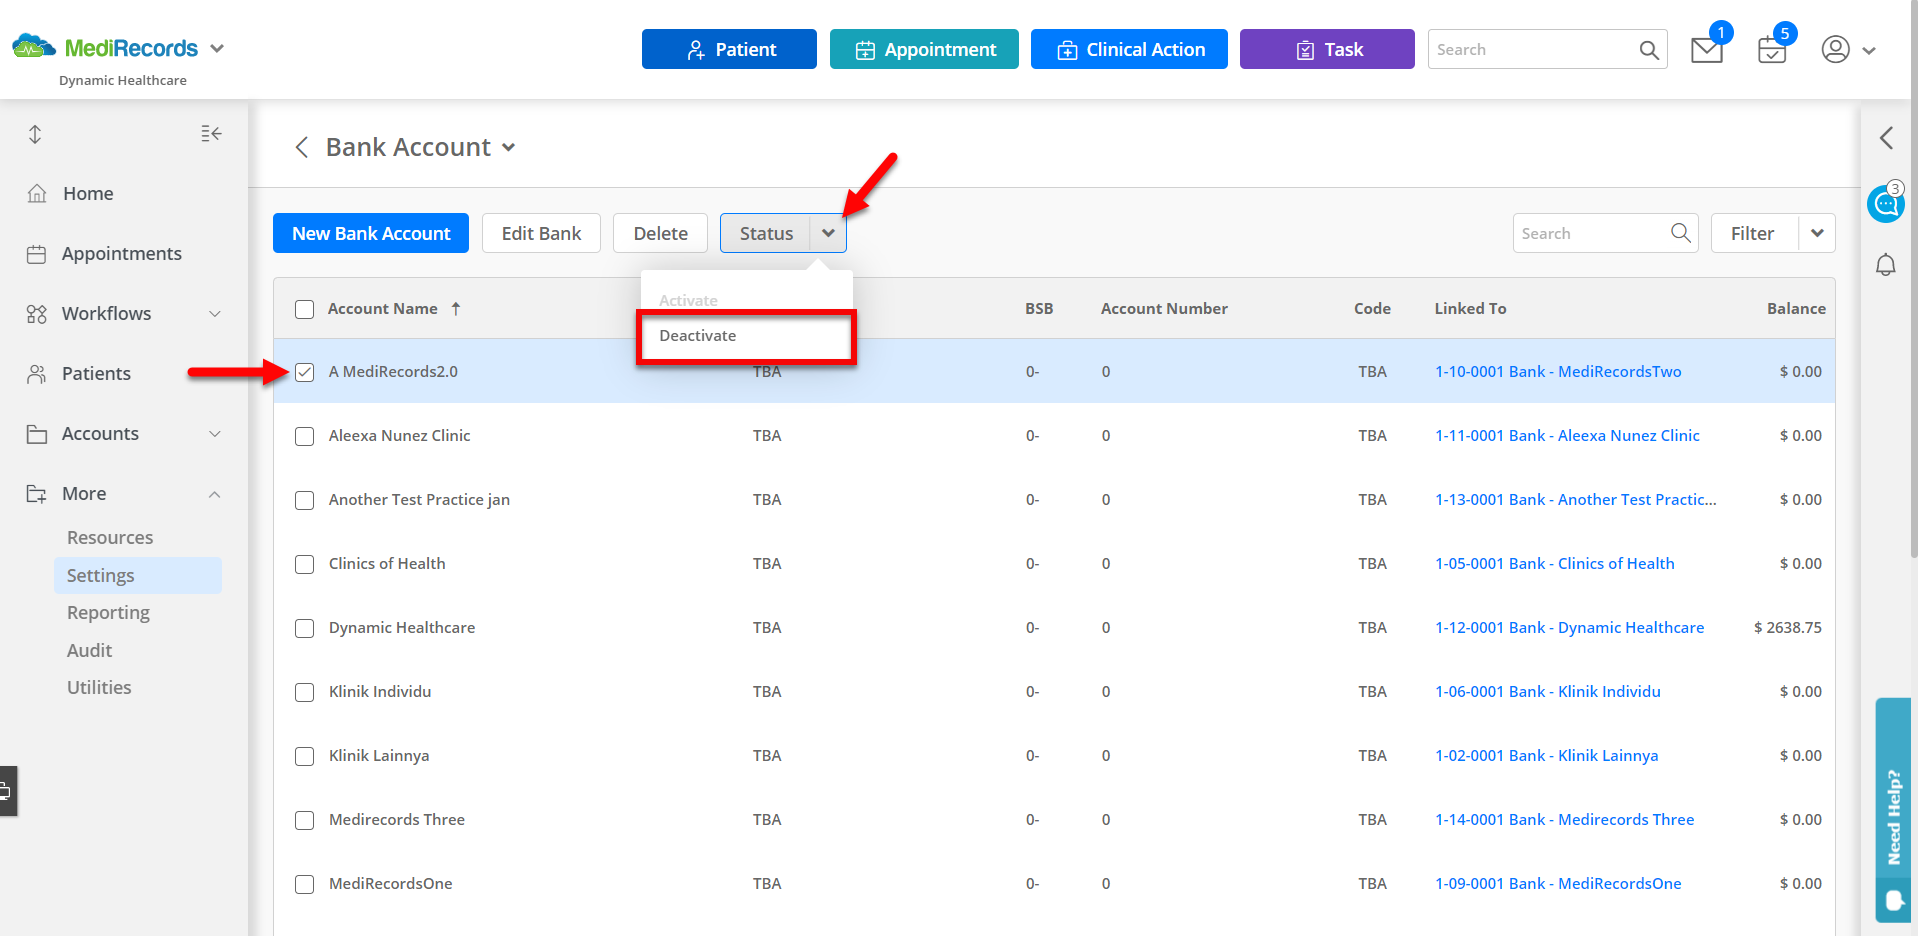Open 1-06-0001 Bank - Klinik Individu link

pyautogui.click(x=1548, y=692)
